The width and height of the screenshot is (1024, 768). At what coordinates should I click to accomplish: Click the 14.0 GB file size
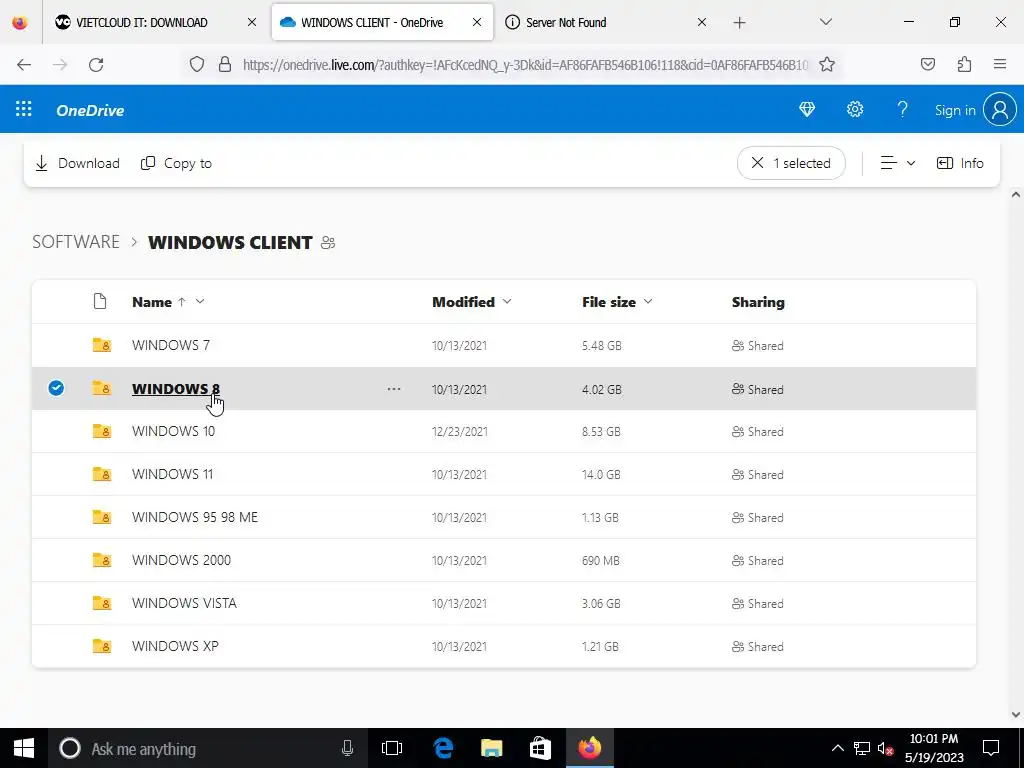coord(601,475)
